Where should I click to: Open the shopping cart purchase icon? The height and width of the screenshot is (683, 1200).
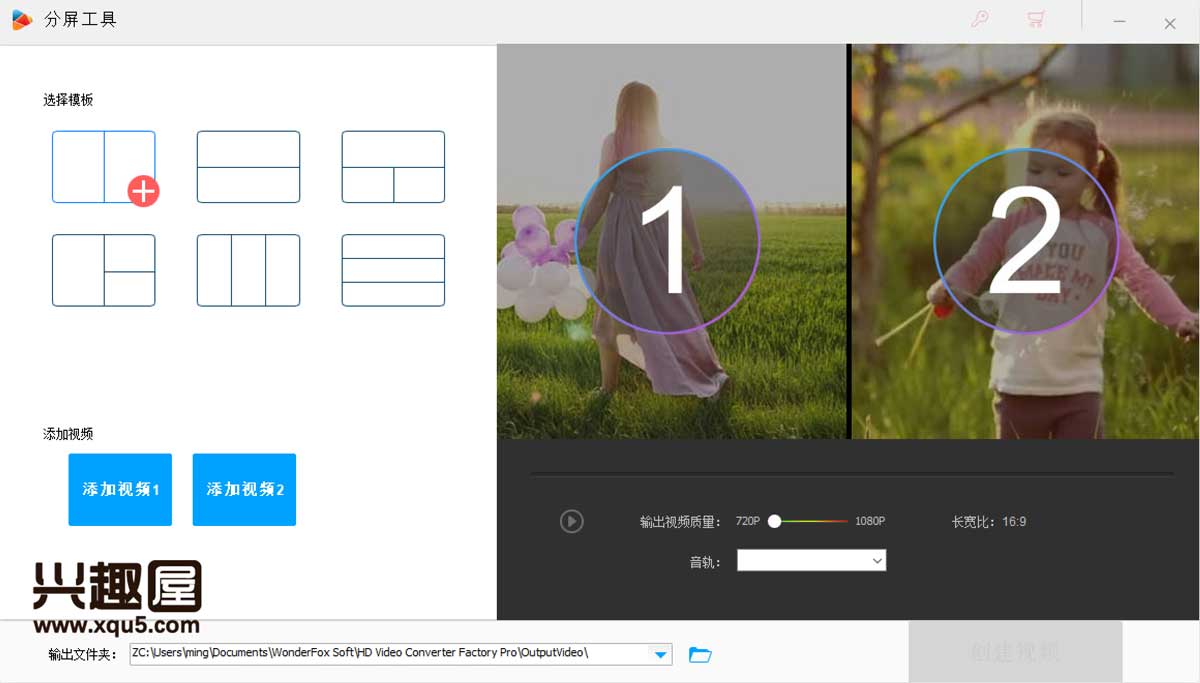point(1036,19)
